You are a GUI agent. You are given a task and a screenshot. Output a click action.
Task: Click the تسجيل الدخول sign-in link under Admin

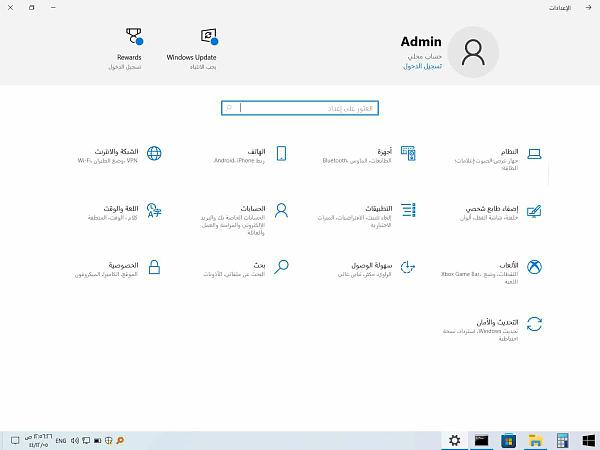tap(422, 66)
